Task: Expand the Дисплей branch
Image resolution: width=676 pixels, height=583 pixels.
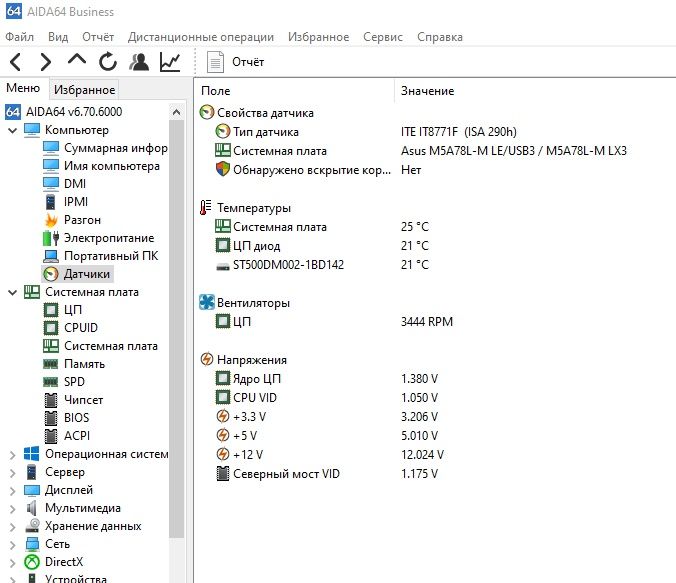Action: pos(13,491)
